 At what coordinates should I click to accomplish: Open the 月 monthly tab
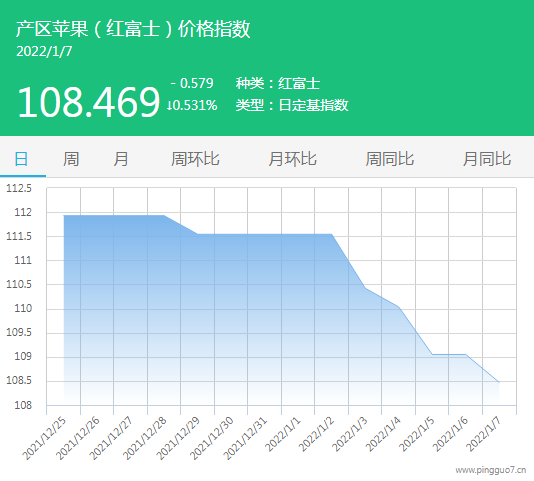[121, 159]
